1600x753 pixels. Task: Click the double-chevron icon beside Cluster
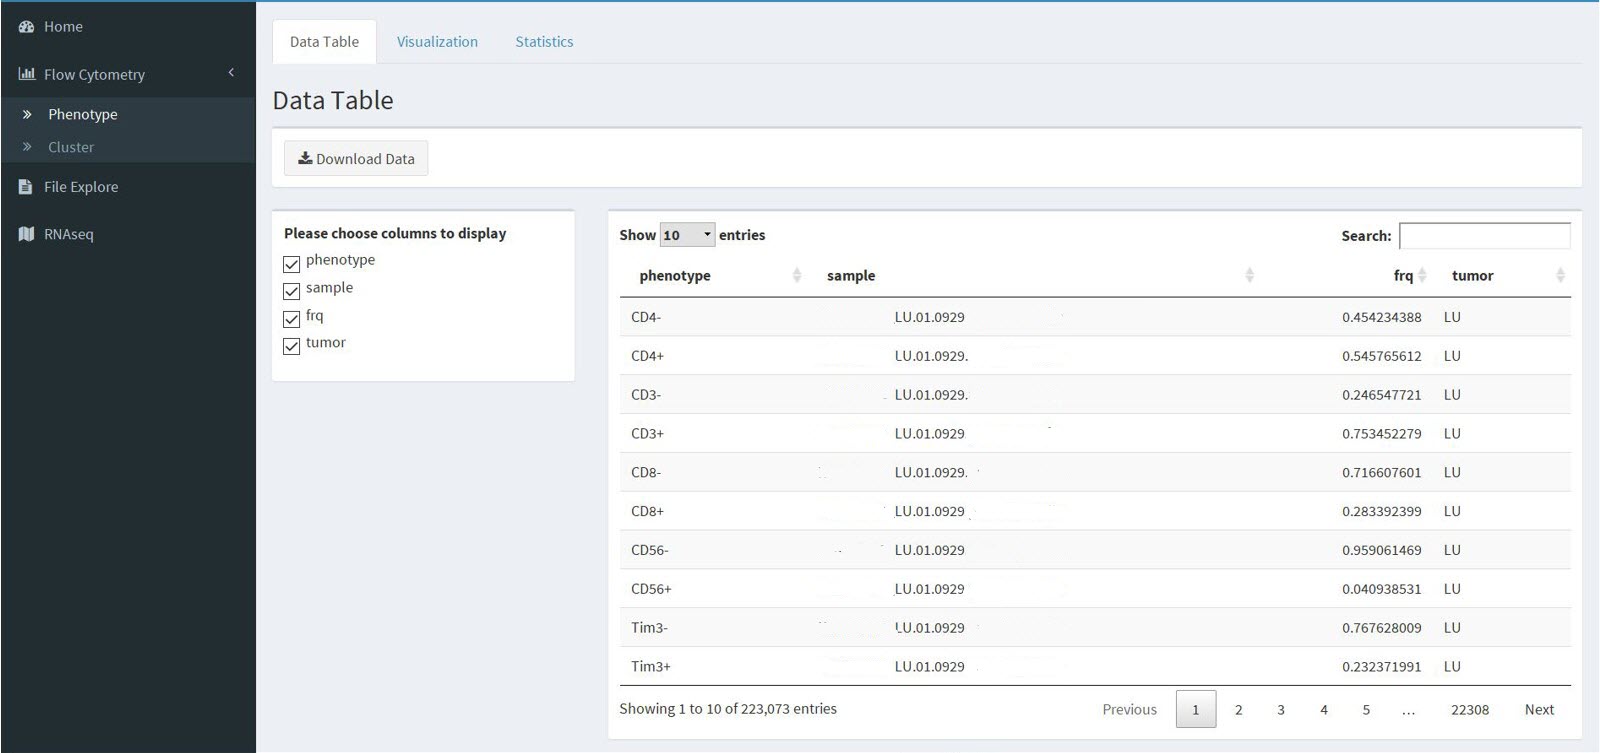(27, 147)
